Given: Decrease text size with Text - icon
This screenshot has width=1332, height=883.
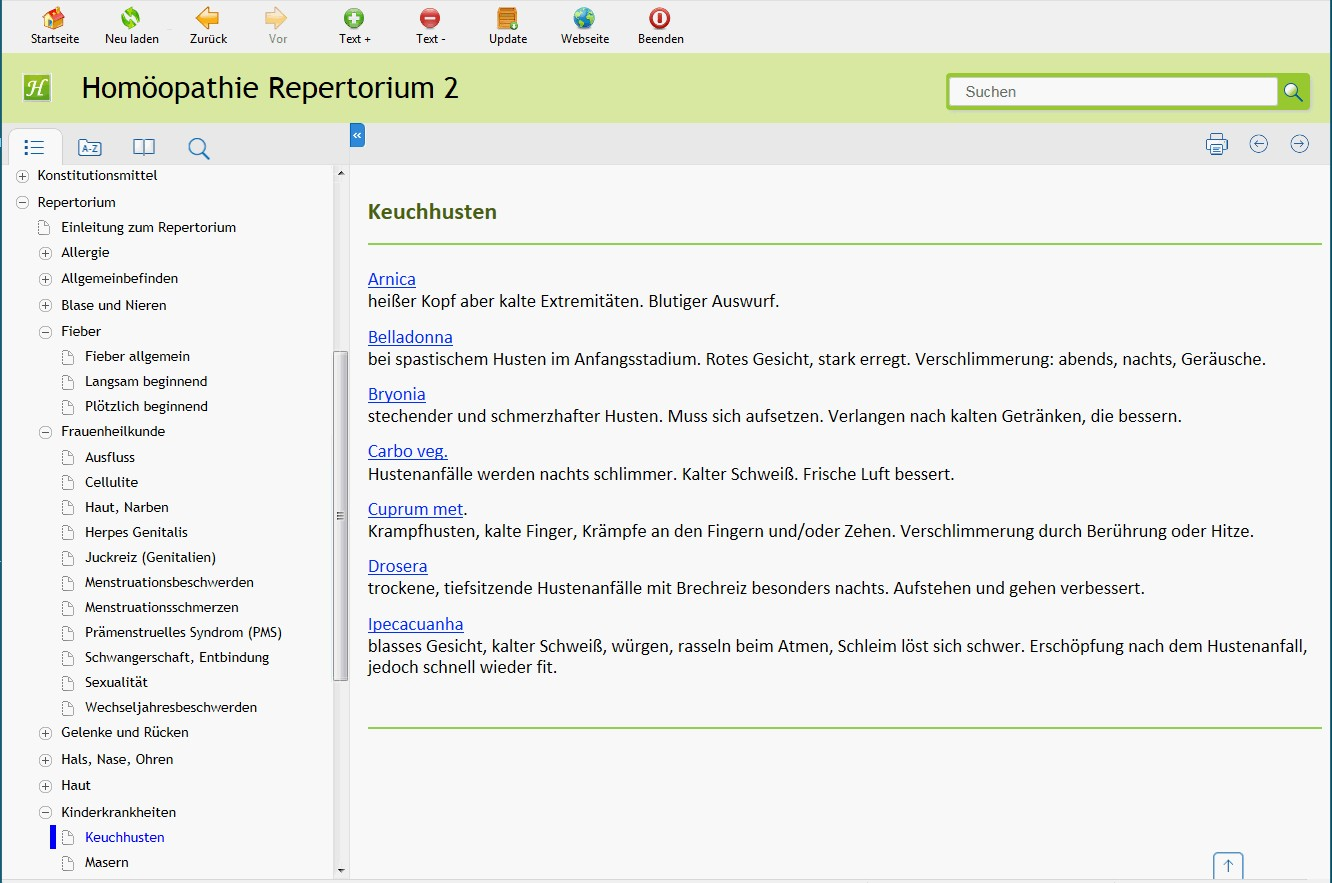Looking at the screenshot, I should click(430, 19).
